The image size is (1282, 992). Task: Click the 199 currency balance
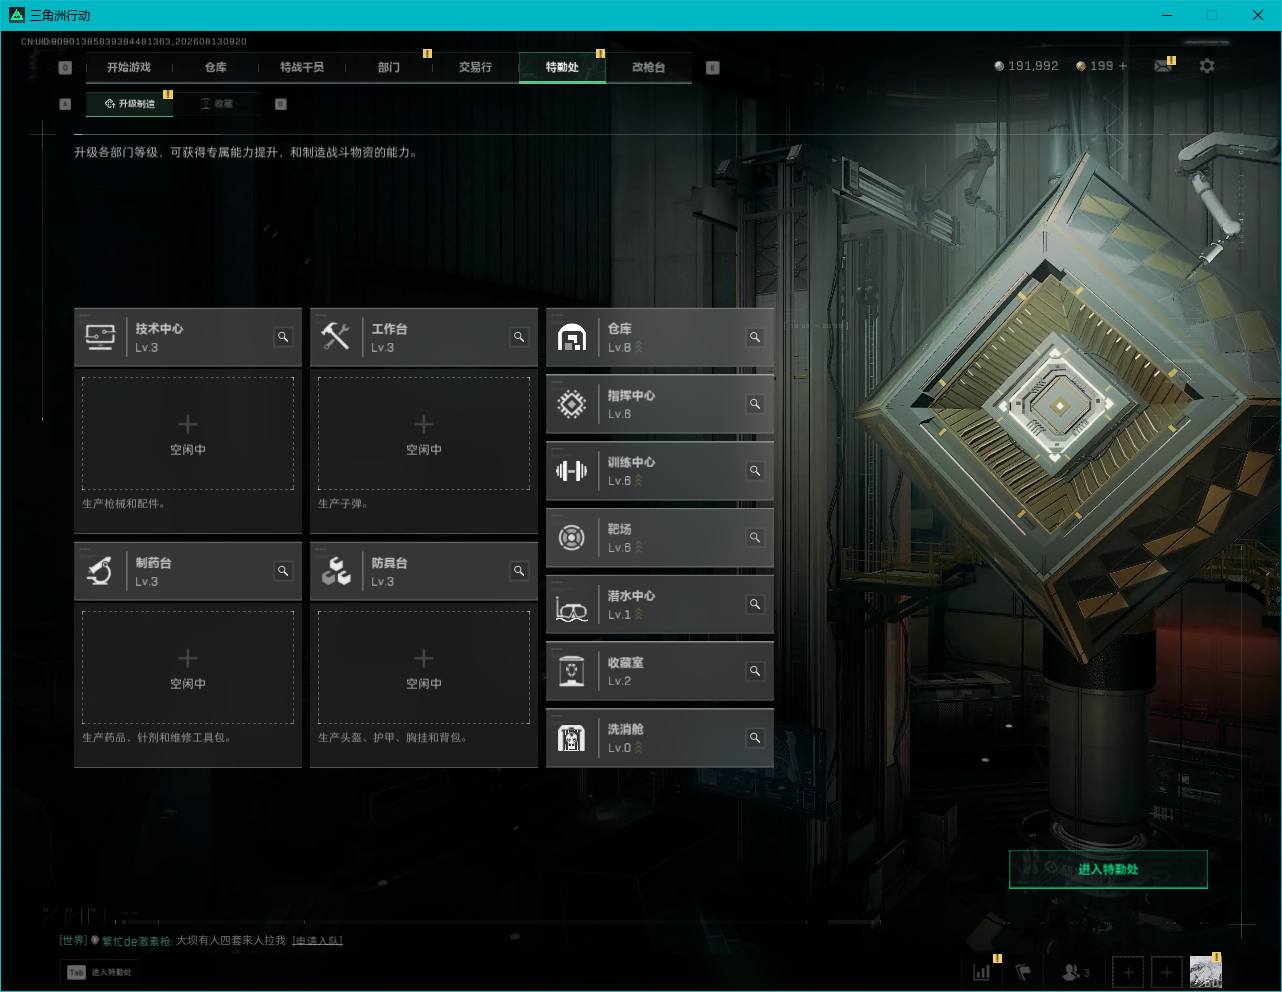(x=1094, y=66)
